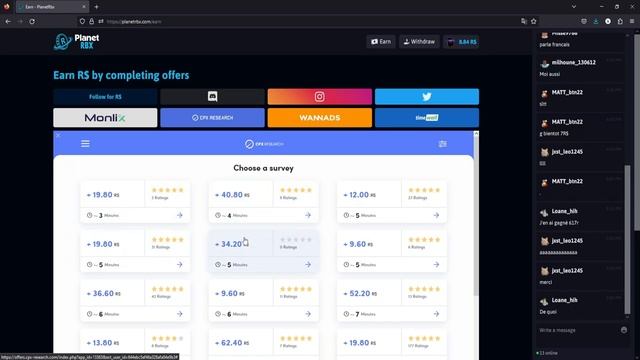Open the chat emoji picker icon
The height and width of the screenshot is (360, 640).
624,330
